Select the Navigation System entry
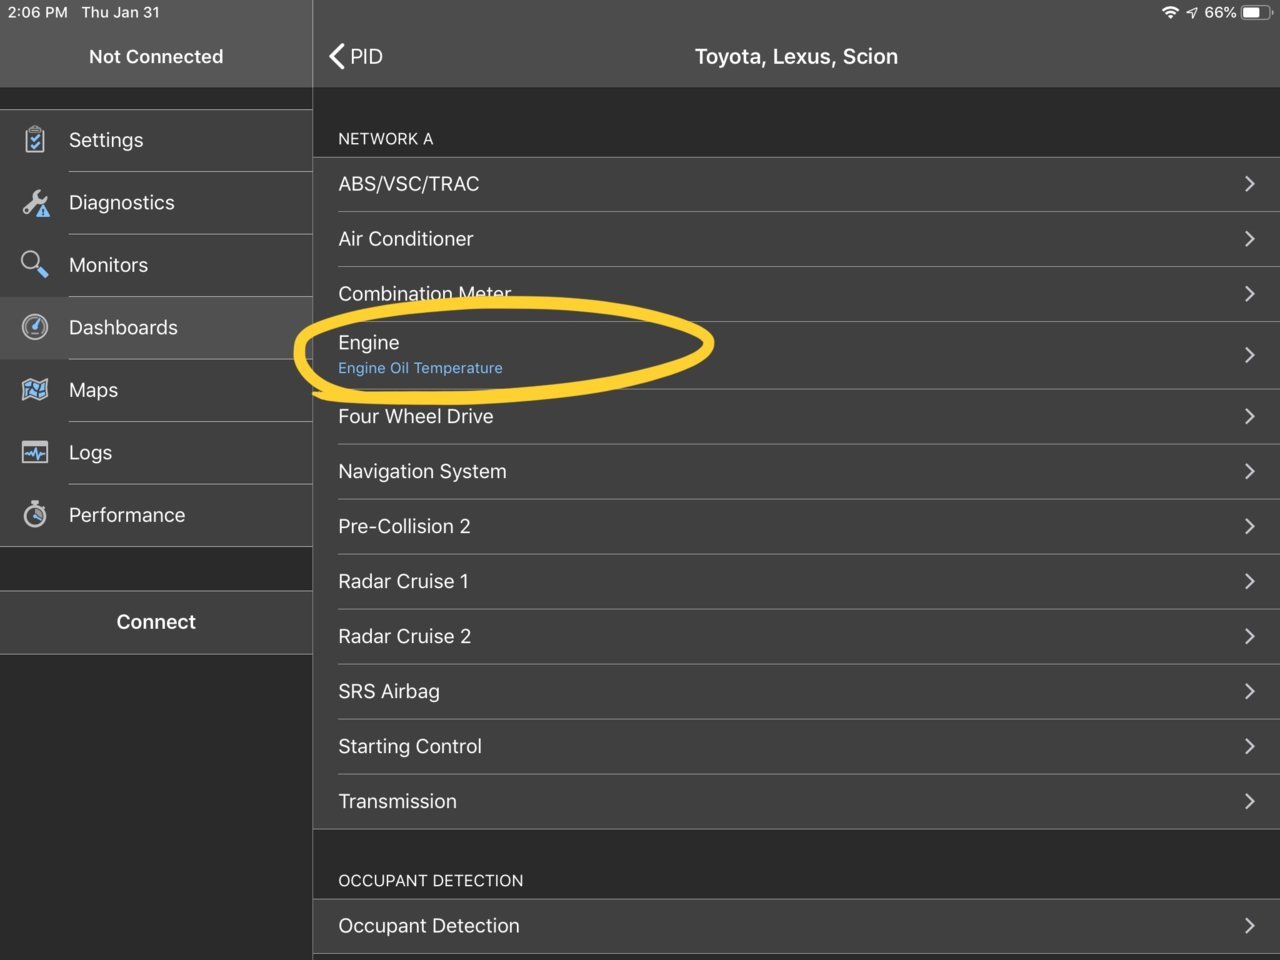This screenshot has width=1280, height=960. 796,471
